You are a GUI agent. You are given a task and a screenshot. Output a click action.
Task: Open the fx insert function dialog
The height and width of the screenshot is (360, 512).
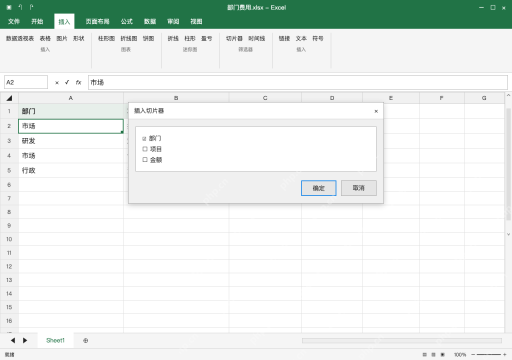point(78,82)
